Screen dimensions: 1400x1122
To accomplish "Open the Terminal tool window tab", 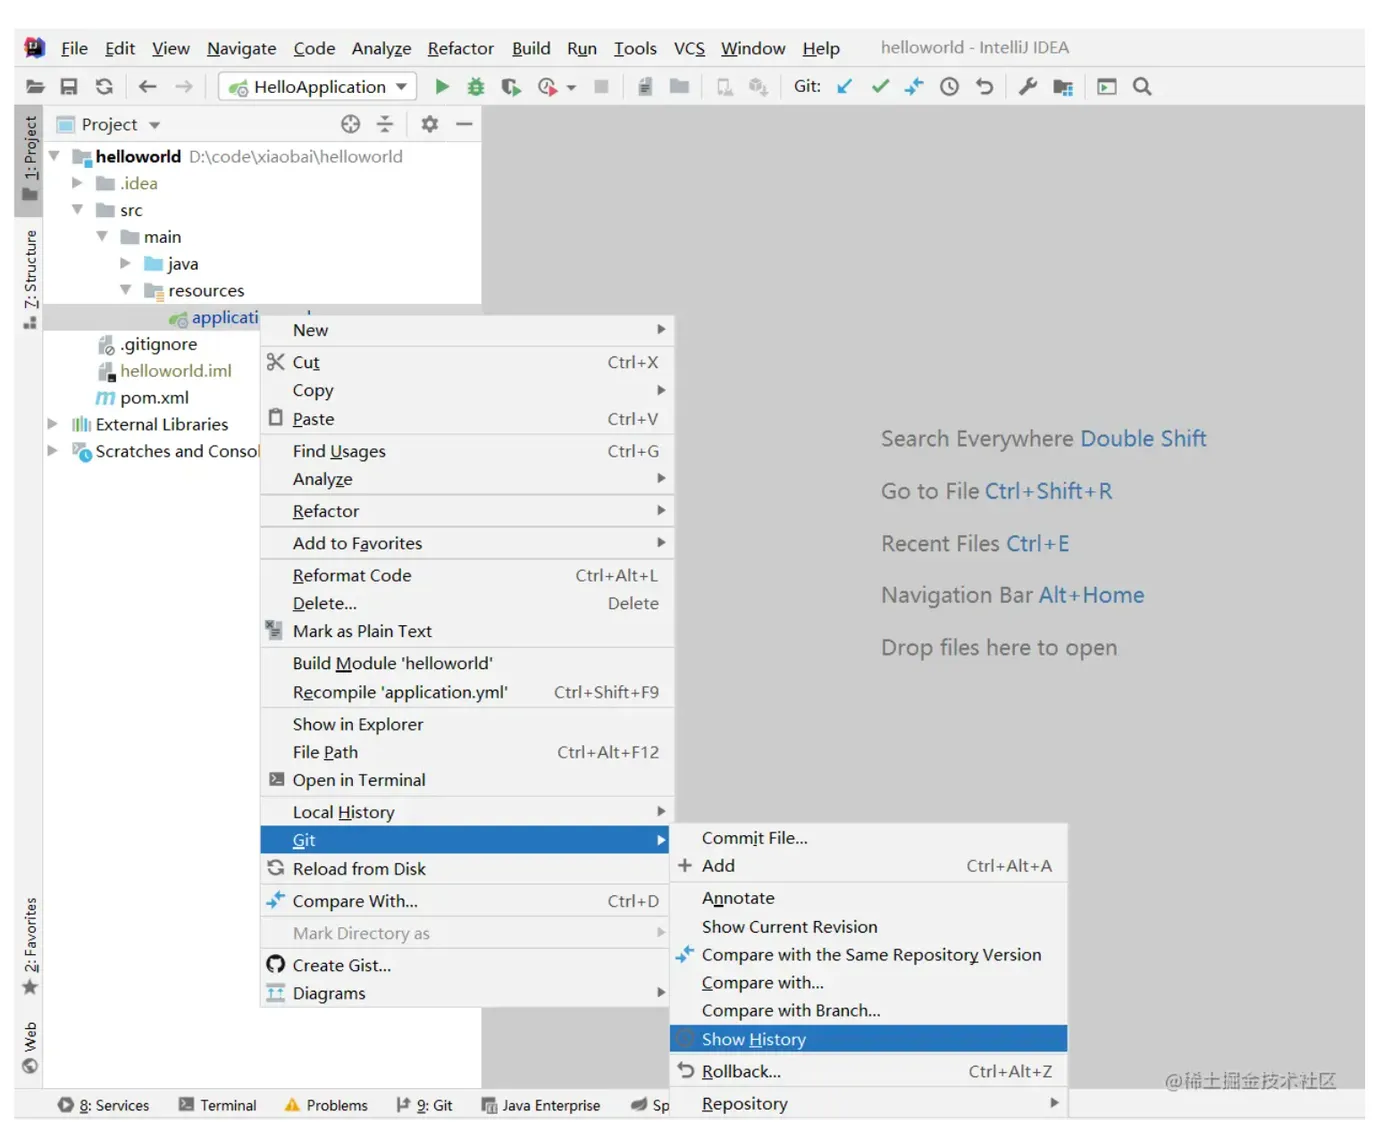I will [218, 1105].
